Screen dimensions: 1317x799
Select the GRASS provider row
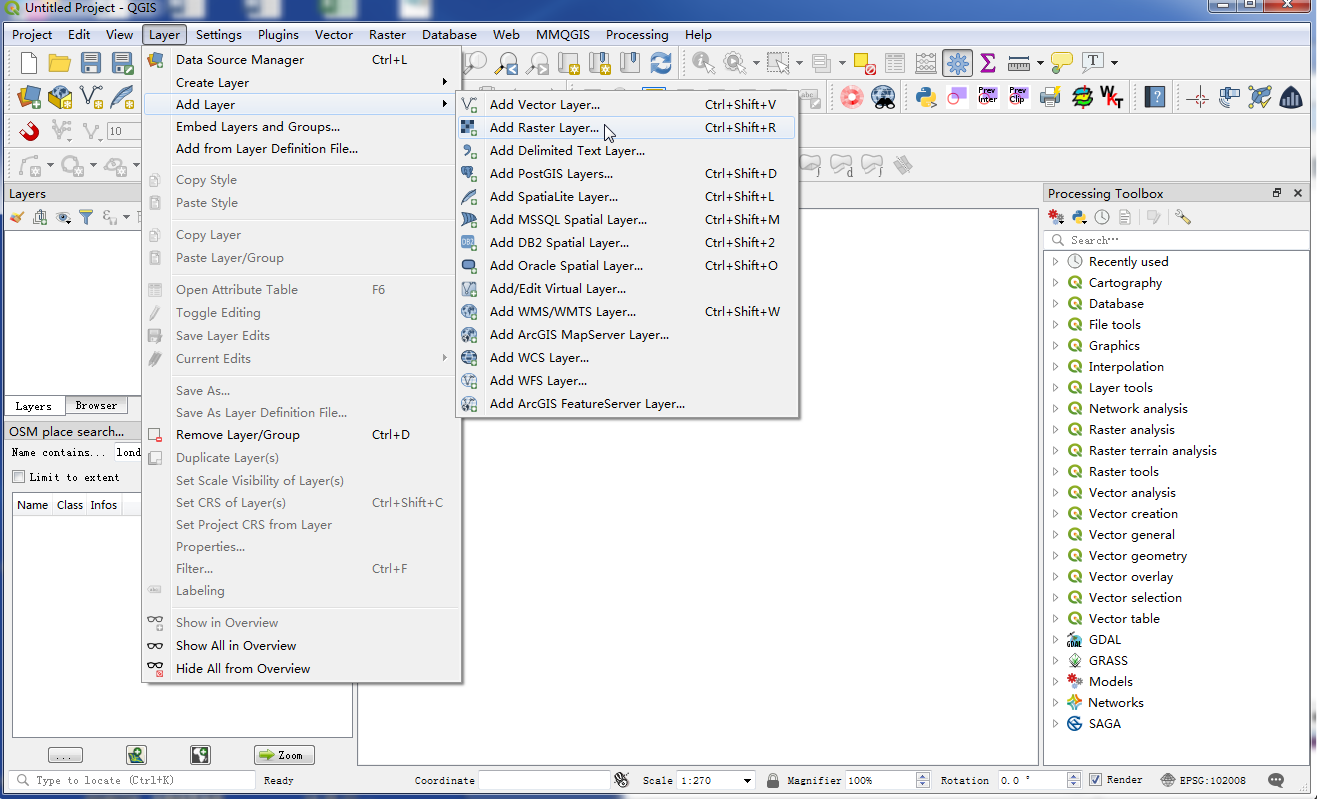click(x=1176, y=660)
